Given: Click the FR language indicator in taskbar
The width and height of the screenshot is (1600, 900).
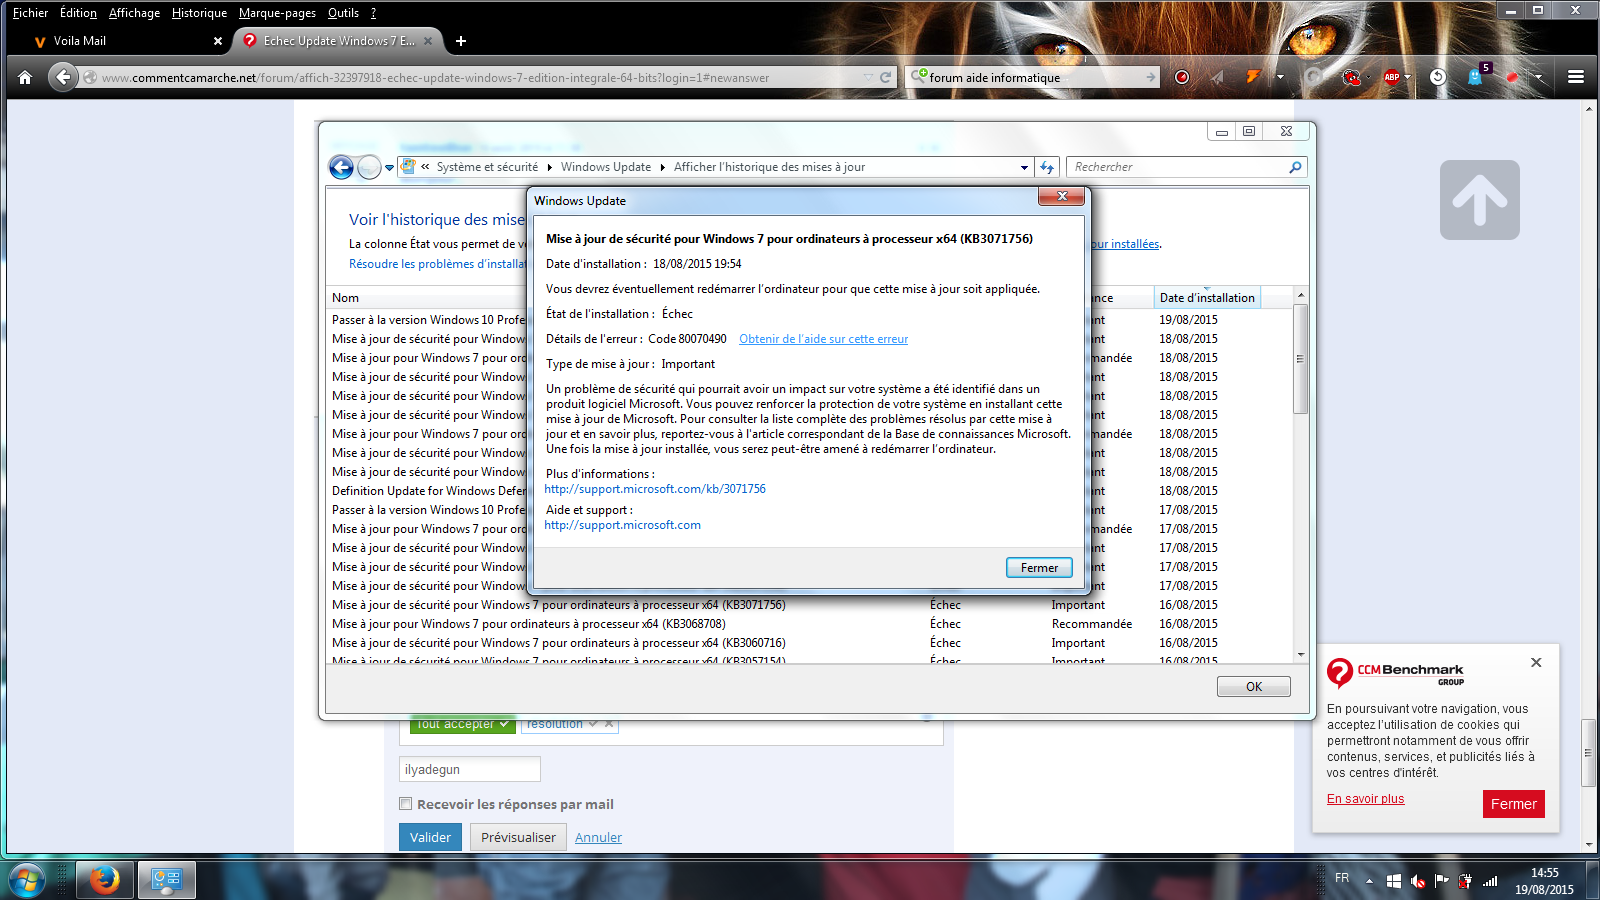Looking at the screenshot, I should pos(1342,878).
